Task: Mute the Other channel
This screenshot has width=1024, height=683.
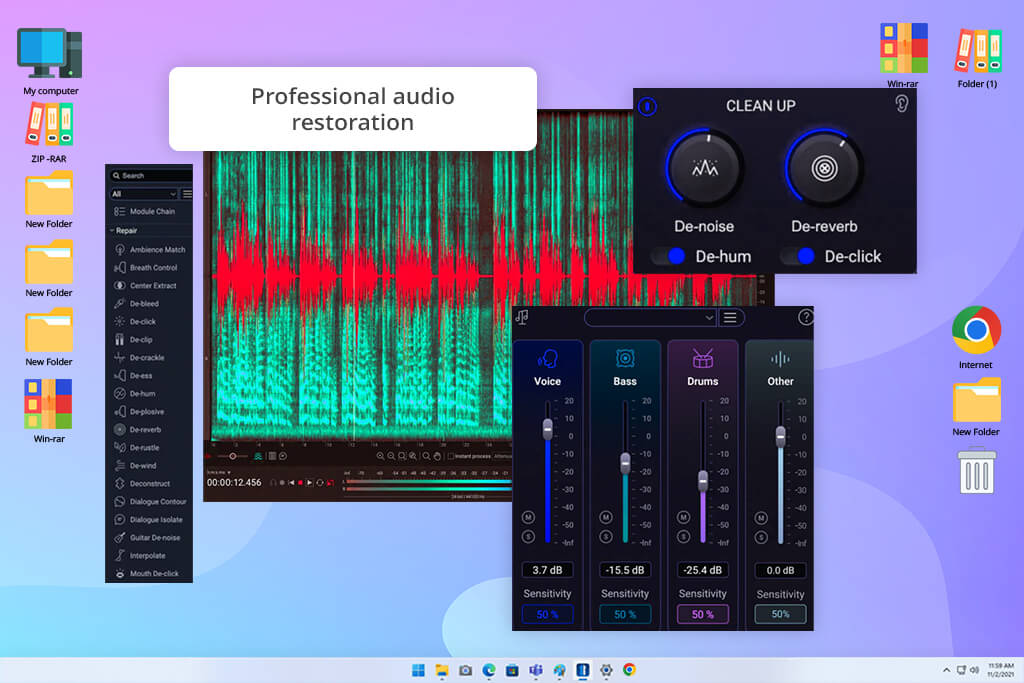Action: tap(761, 518)
